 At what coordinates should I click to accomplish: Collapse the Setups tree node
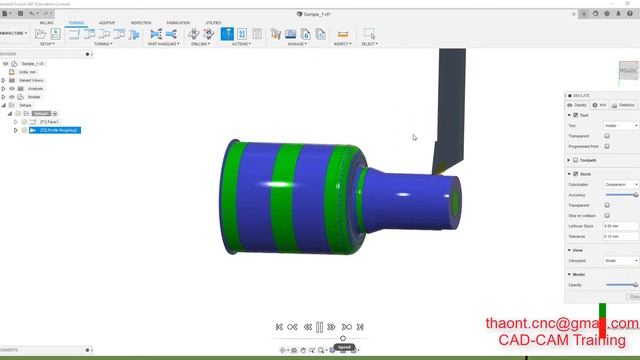click(3, 105)
